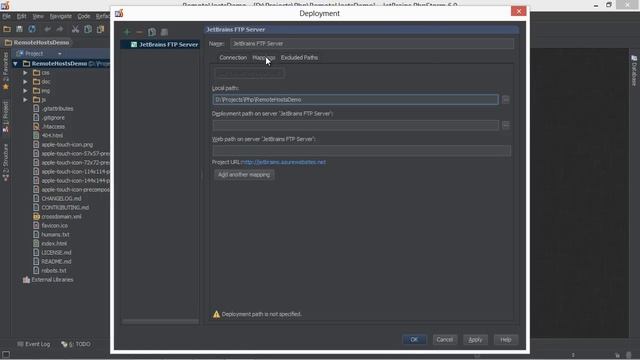640x360 pixels.
Task: Collapse the RemoteHostsDemo root node
Action: 16,64
